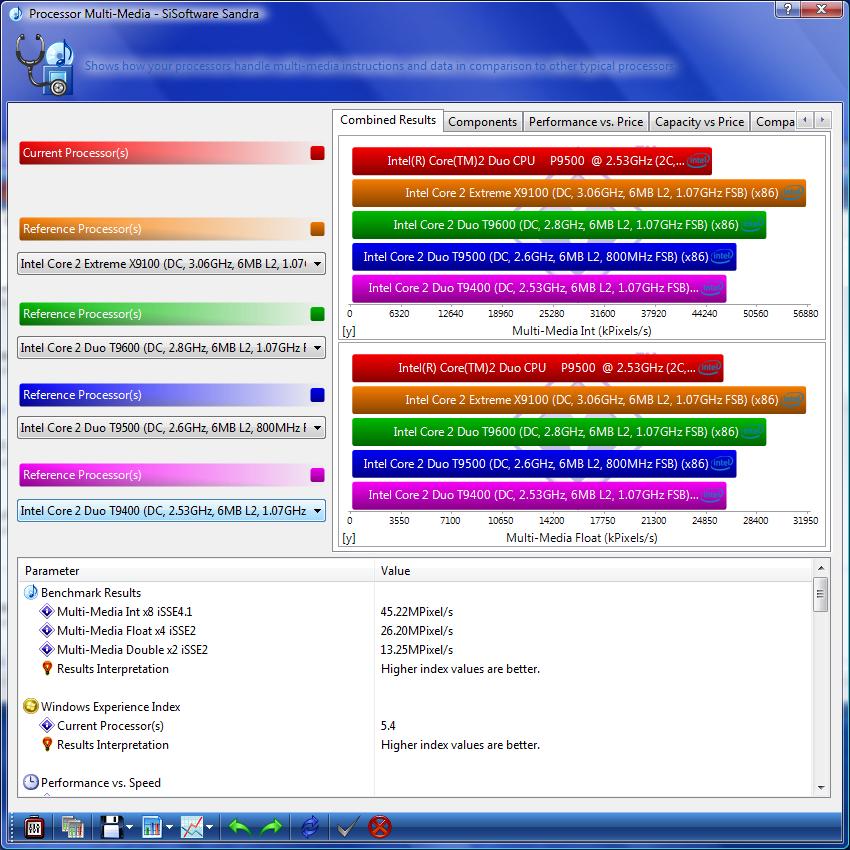
Task: Click lightbulb icon under Windows Experience Index
Action: pyautogui.click(x=47, y=744)
